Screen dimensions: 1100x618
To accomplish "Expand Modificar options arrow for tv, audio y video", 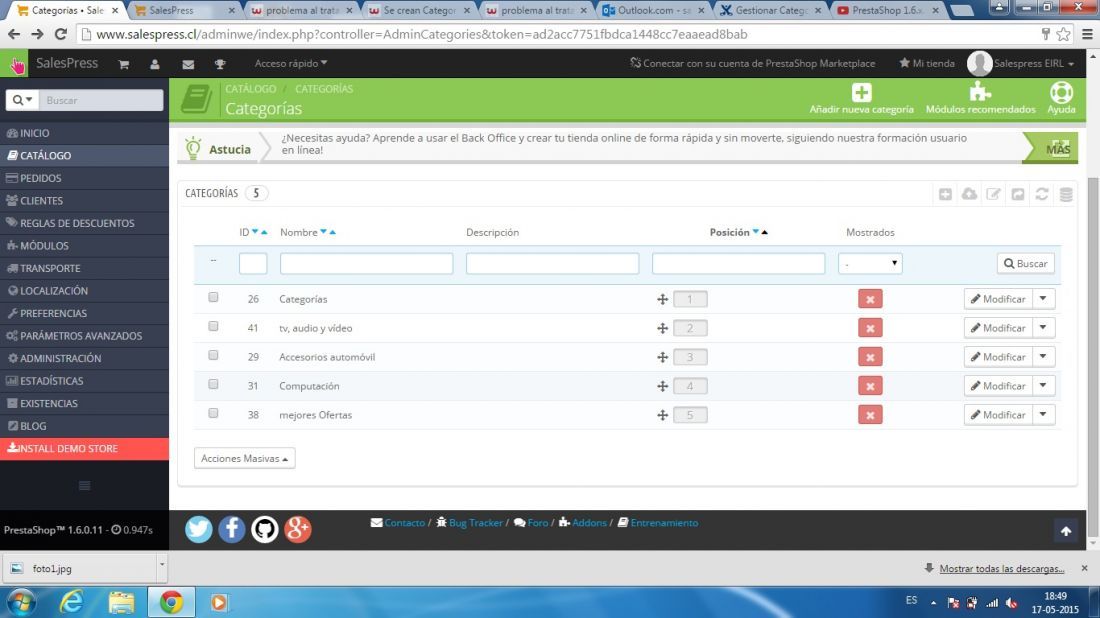I will [x=1044, y=328].
